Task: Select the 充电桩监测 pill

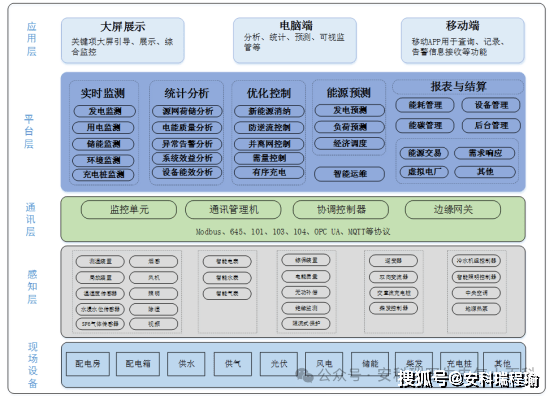Action: (103, 174)
